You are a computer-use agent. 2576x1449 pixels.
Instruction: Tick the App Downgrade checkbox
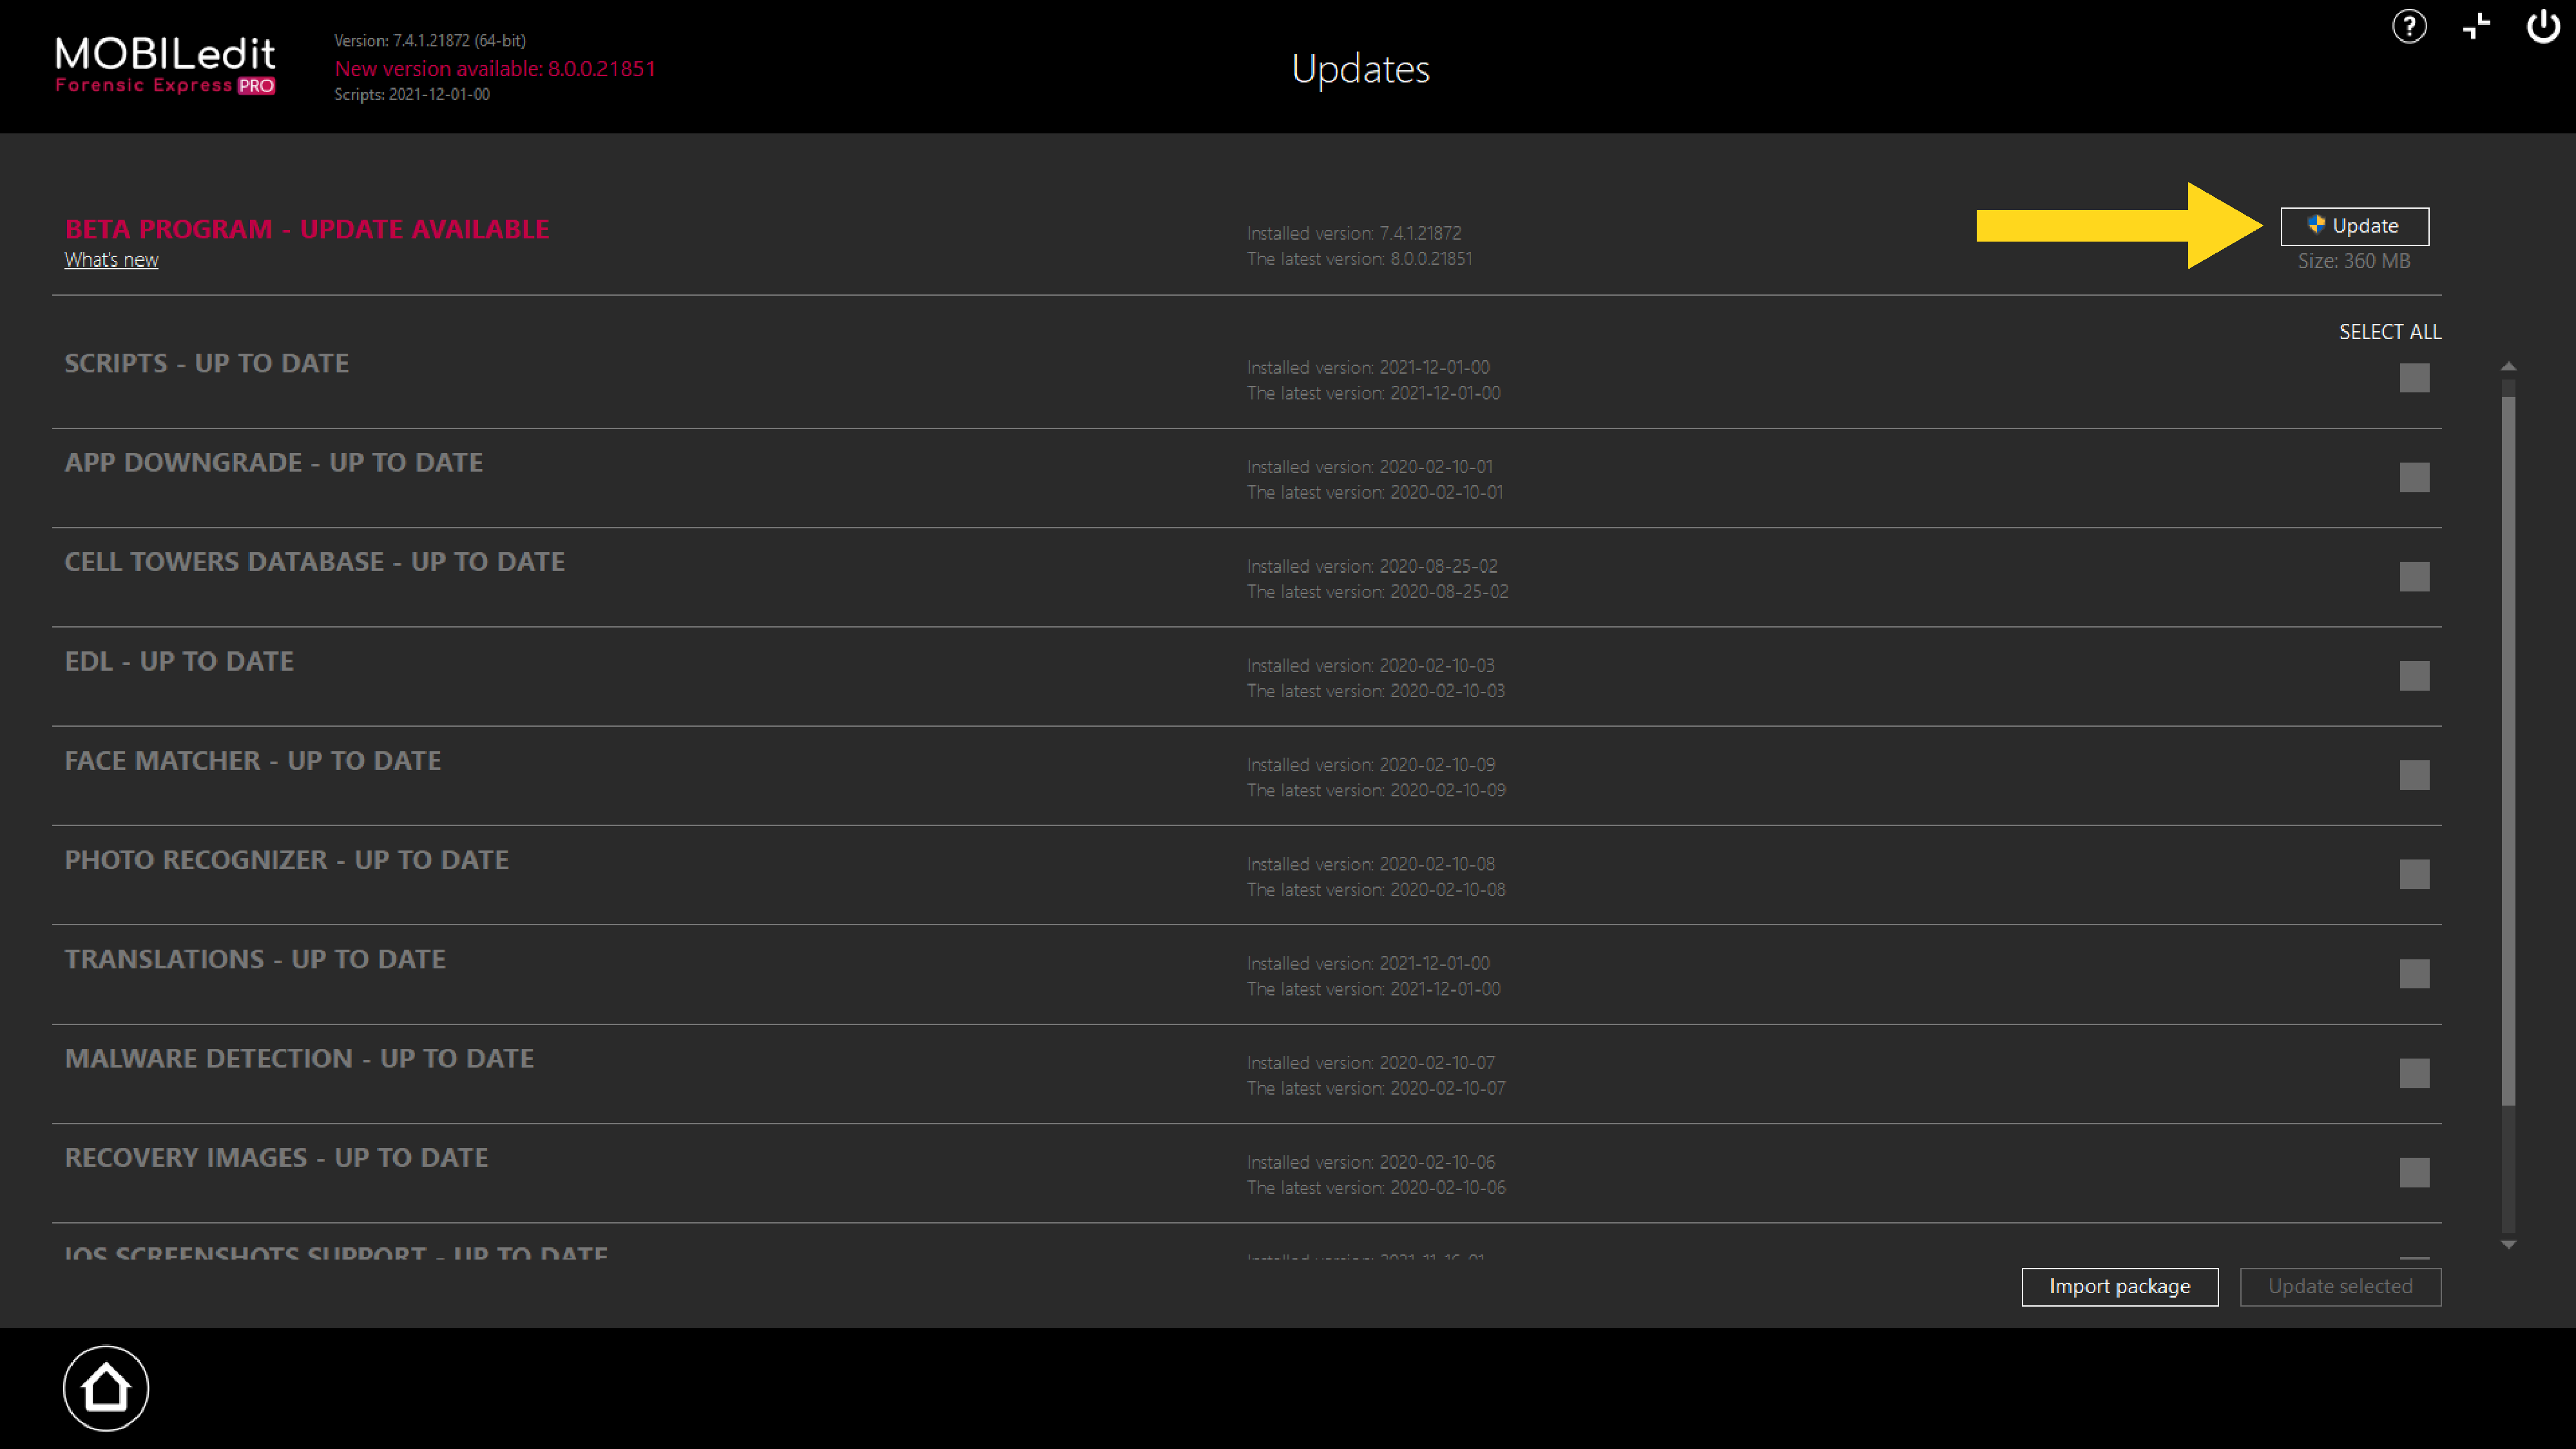coord(2414,477)
